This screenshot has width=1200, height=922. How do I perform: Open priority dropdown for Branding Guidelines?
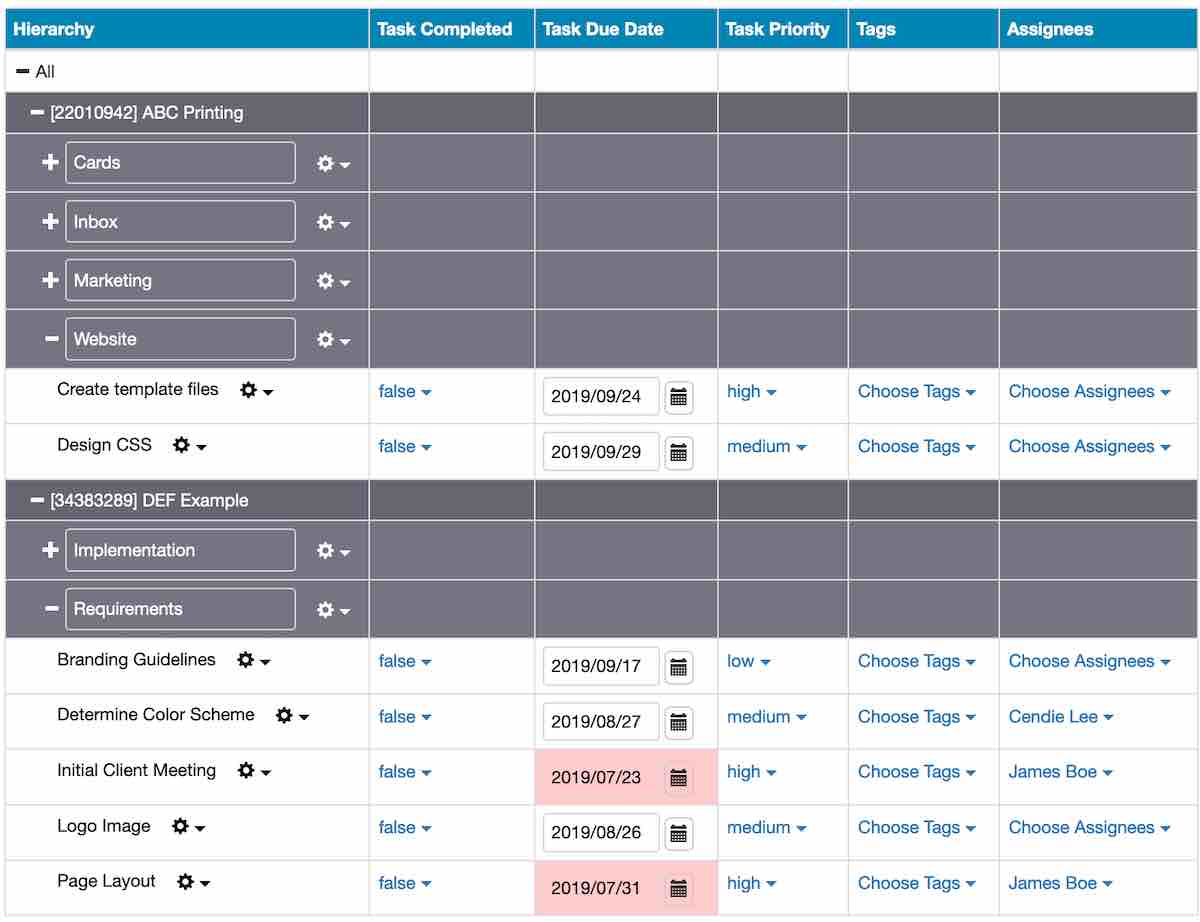(x=748, y=662)
